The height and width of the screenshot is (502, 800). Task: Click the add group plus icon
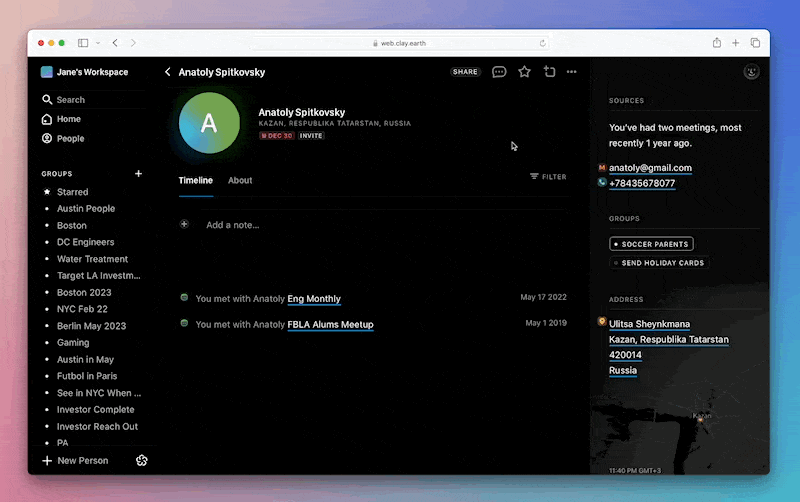(138, 174)
